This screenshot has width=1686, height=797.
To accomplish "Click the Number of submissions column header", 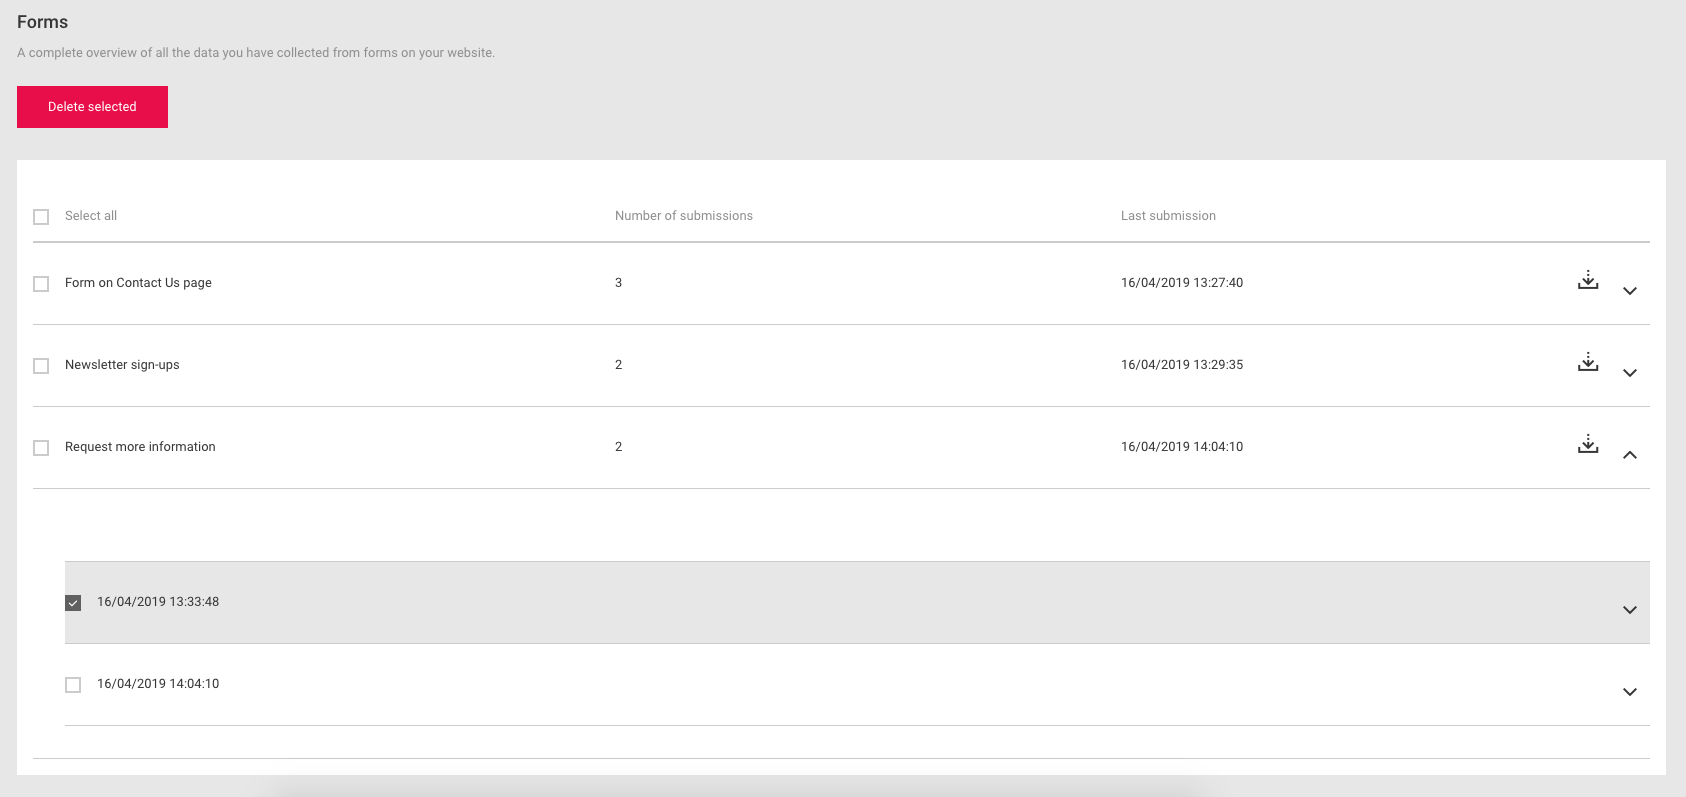I will coord(683,216).
